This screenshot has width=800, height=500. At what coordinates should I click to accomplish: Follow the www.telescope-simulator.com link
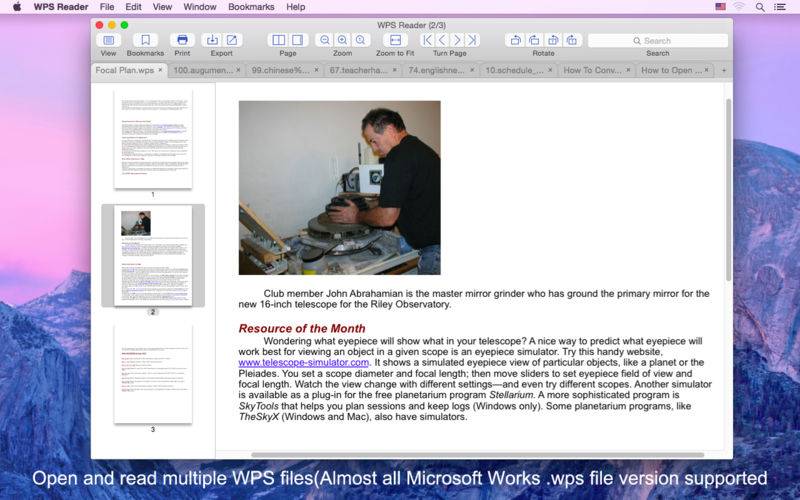(304, 362)
